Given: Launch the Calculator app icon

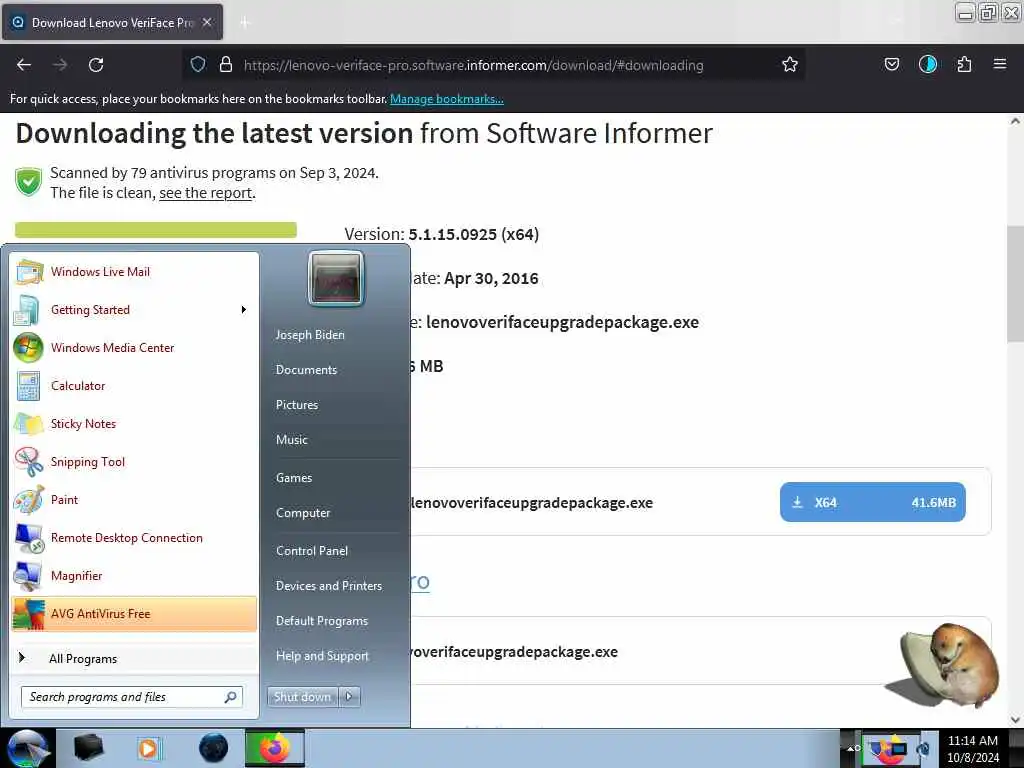Looking at the screenshot, I should 28,385.
